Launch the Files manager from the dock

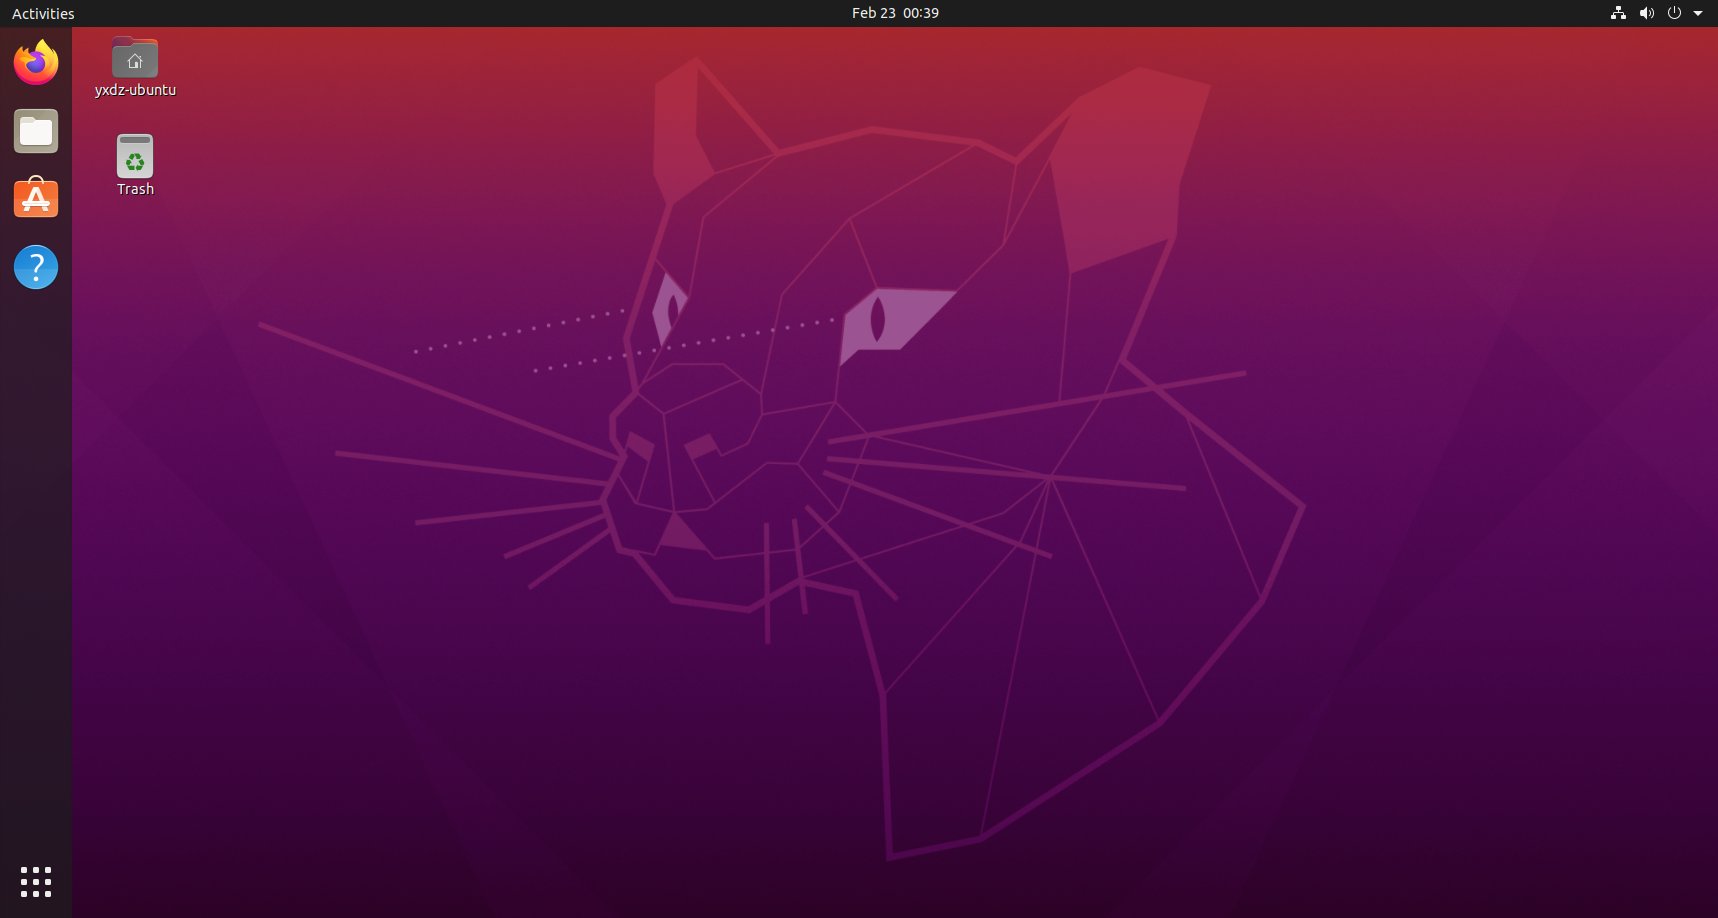[36, 131]
